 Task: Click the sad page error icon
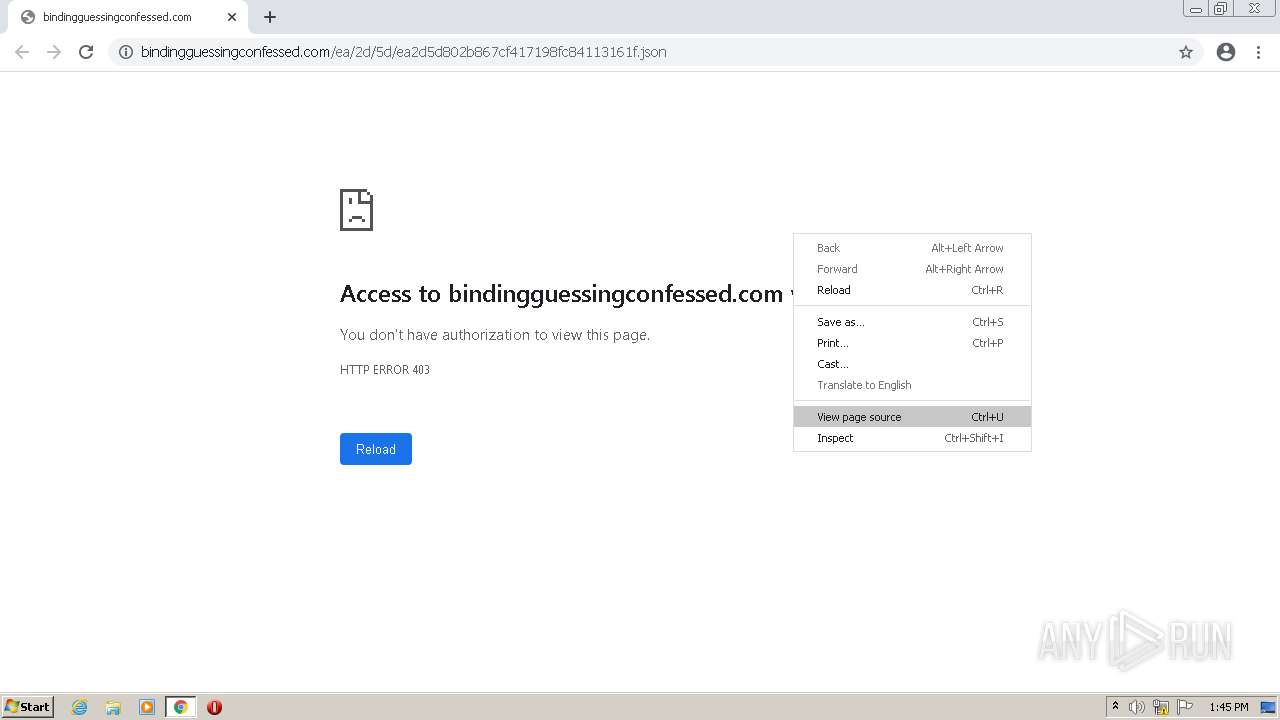[356, 210]
